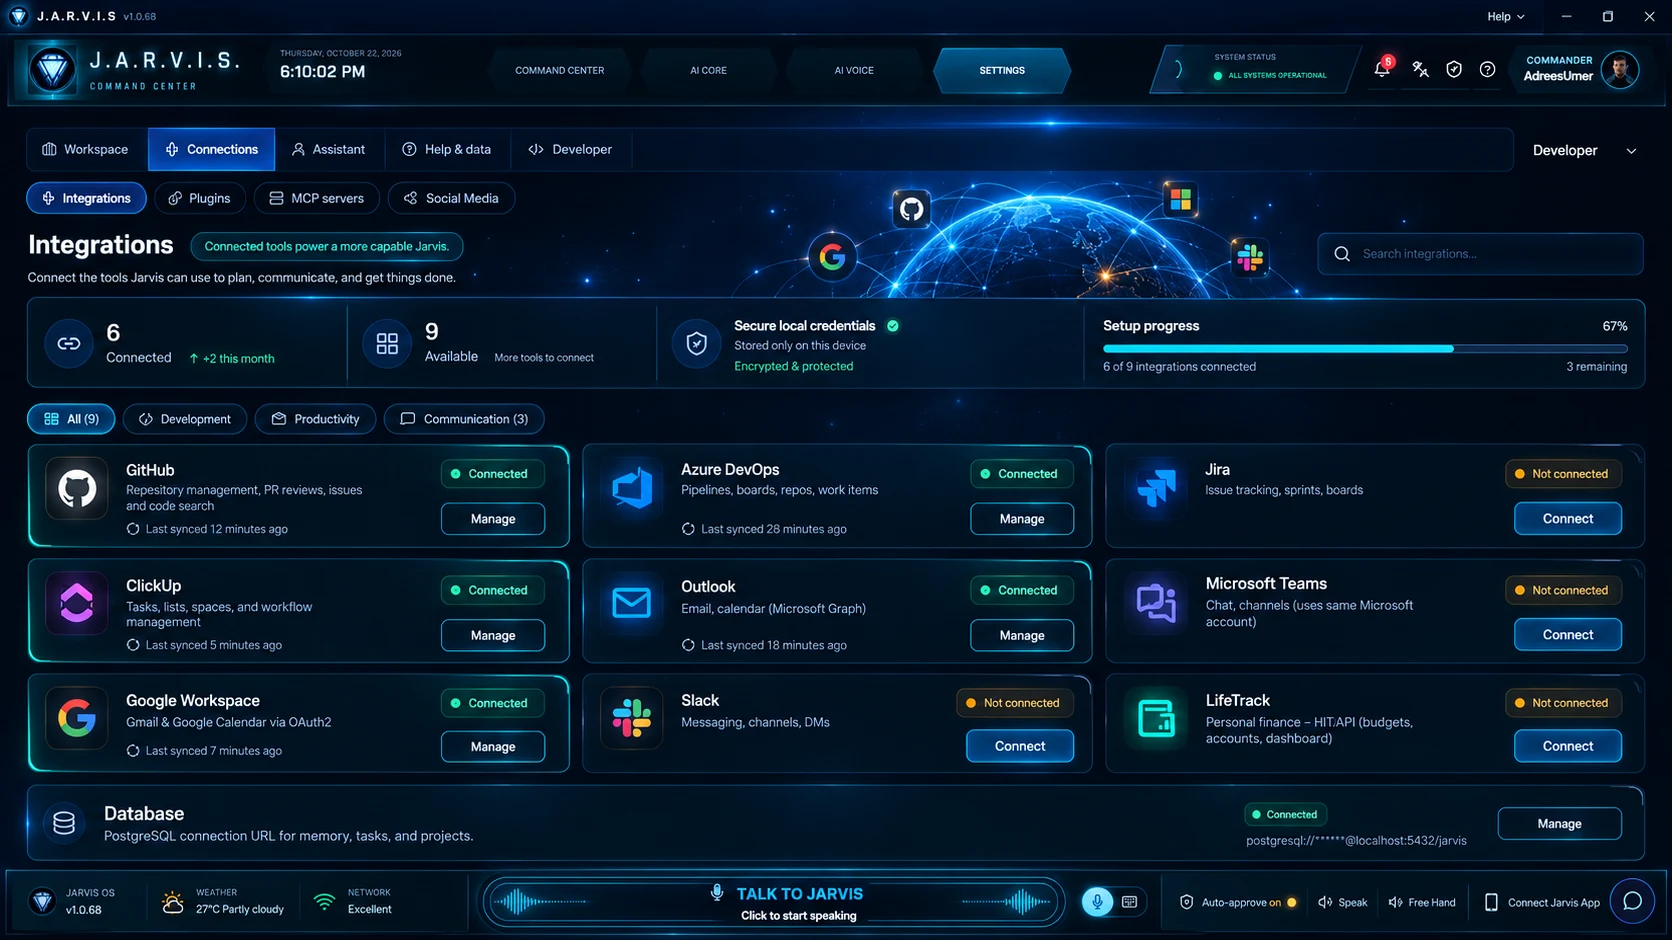
Task: Expand the Help menu in the title bar
Action: click(1506, 16)
